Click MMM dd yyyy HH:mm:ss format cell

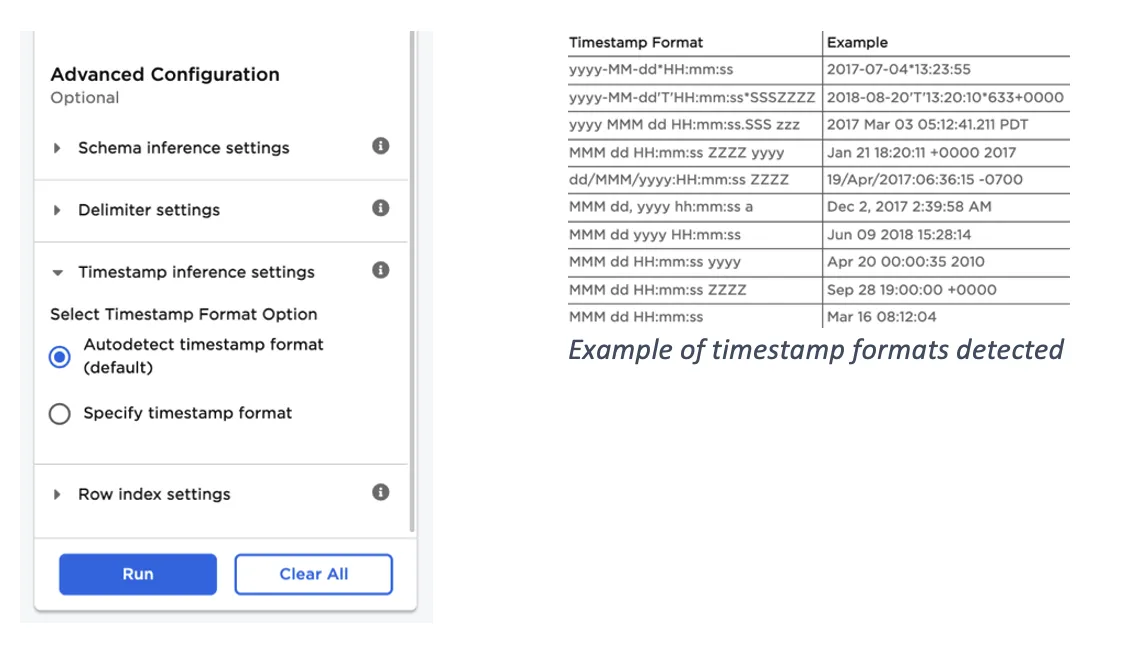click(654, 235)
